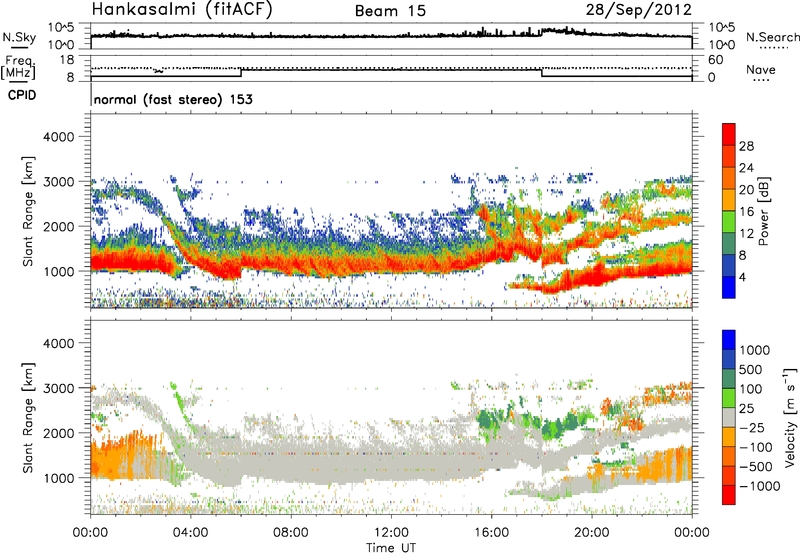Click the "20:00" time tick label
Screen dimensions: 800x554
591,533
